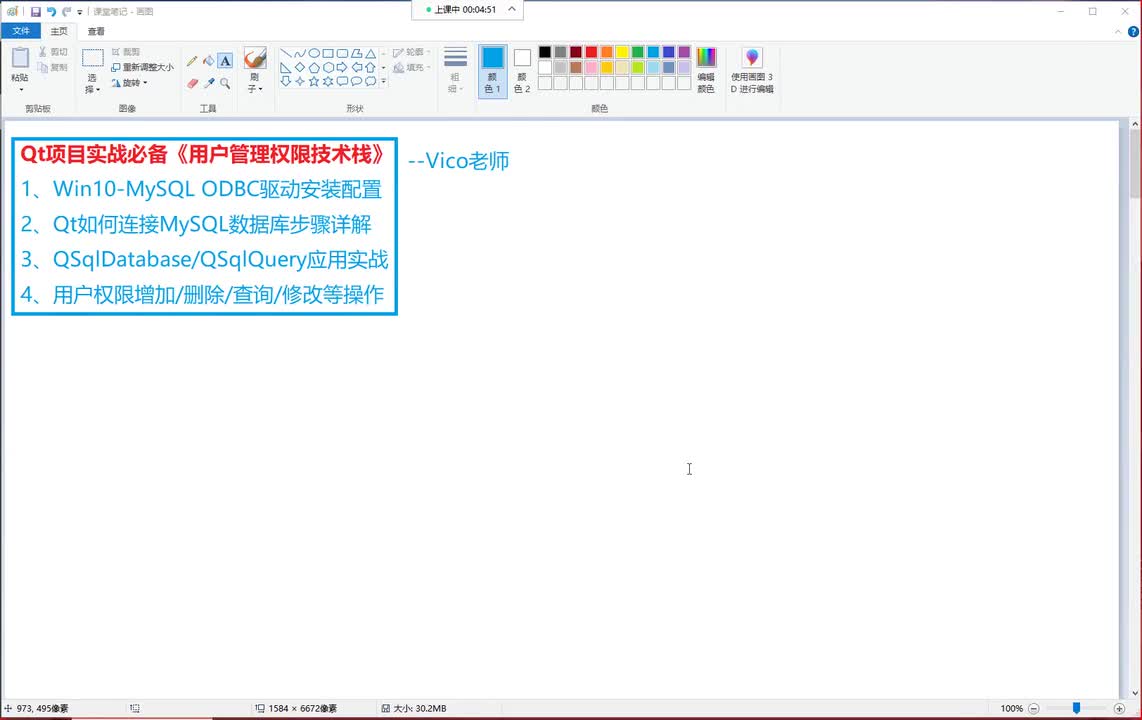
Task: Choose the straight Line shape
Action: click(286, 53)
